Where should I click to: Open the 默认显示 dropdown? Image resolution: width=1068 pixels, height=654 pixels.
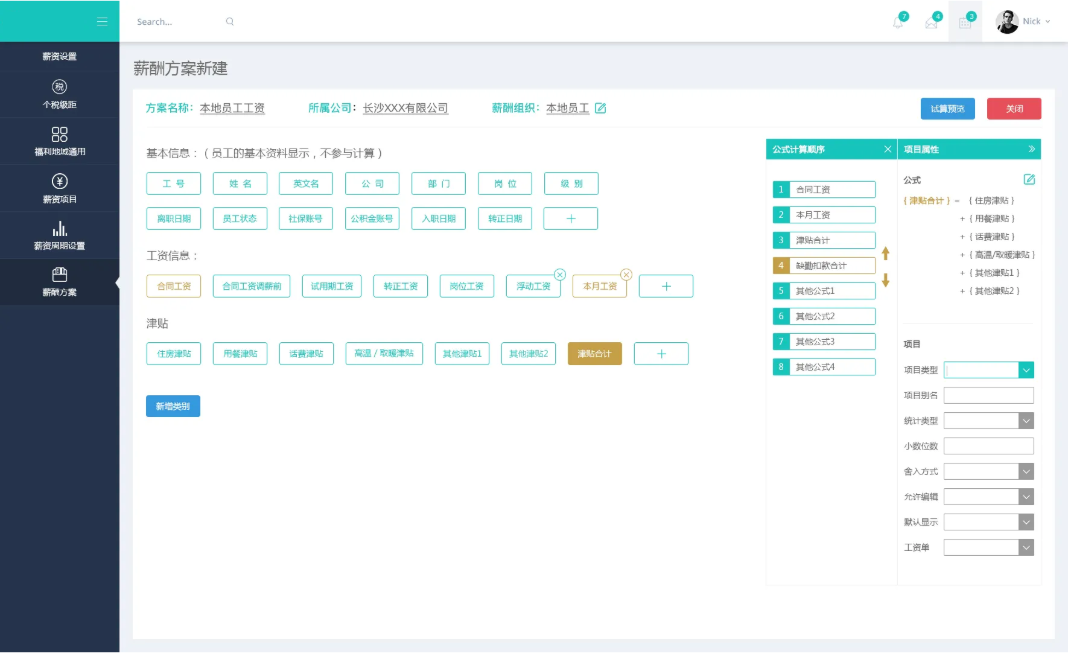coord(989,522)
